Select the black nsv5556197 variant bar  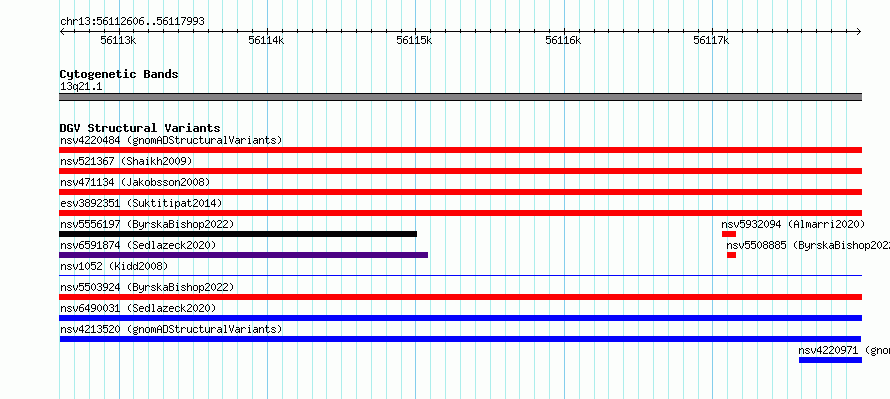(x=238, y=234)
